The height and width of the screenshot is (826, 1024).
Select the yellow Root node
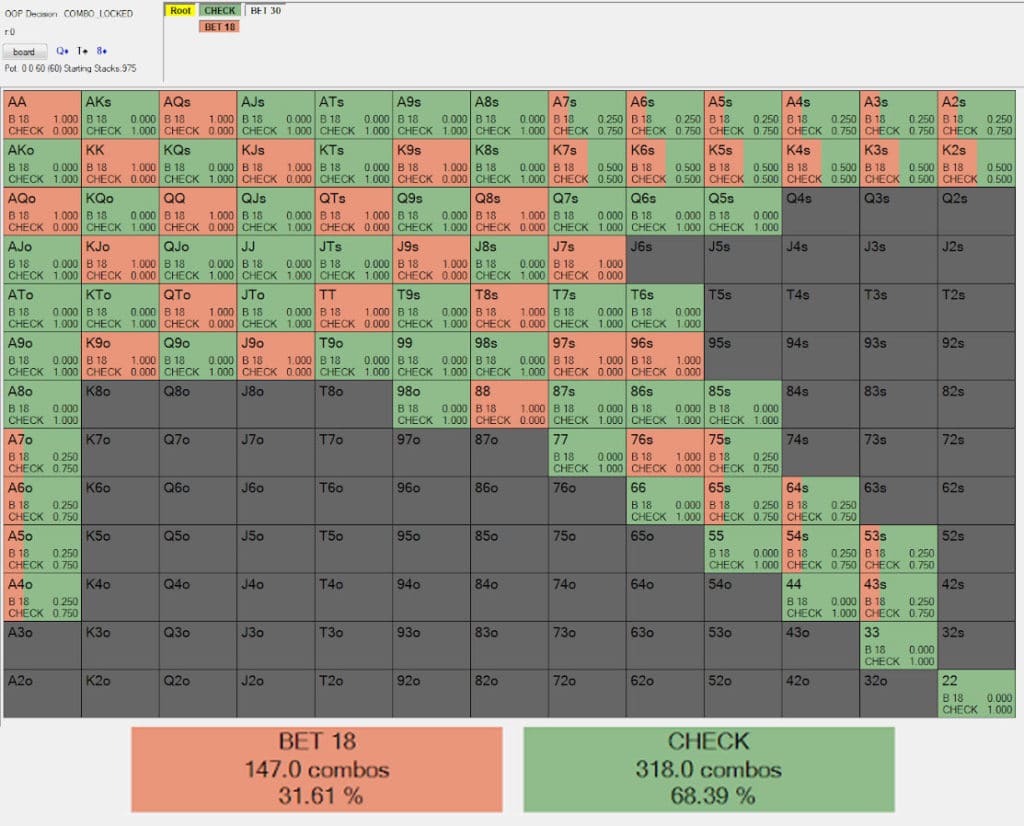[x=180, y=11]
